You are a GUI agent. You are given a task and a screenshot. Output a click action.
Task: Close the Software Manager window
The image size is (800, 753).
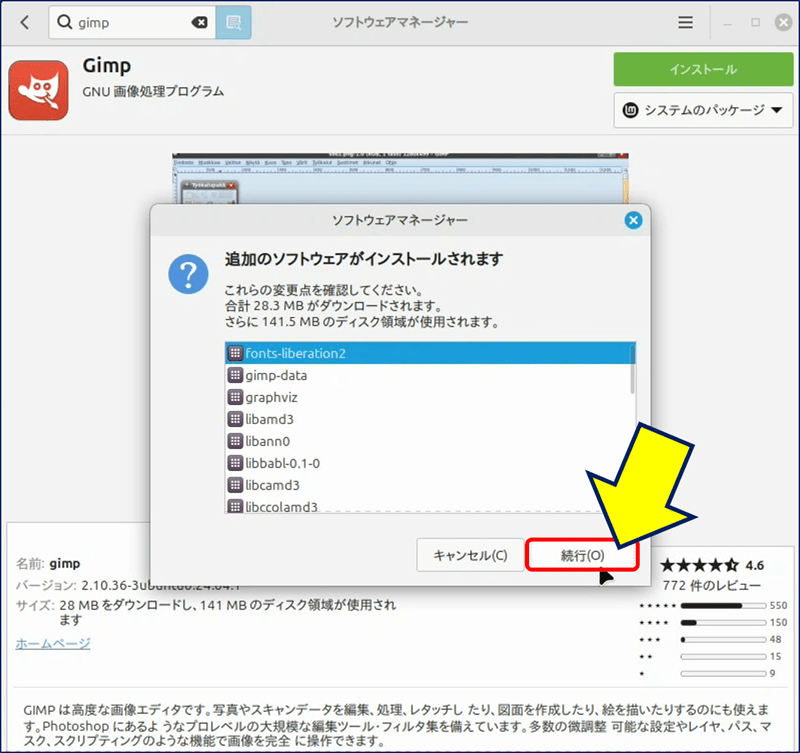[x=783, y=22]
